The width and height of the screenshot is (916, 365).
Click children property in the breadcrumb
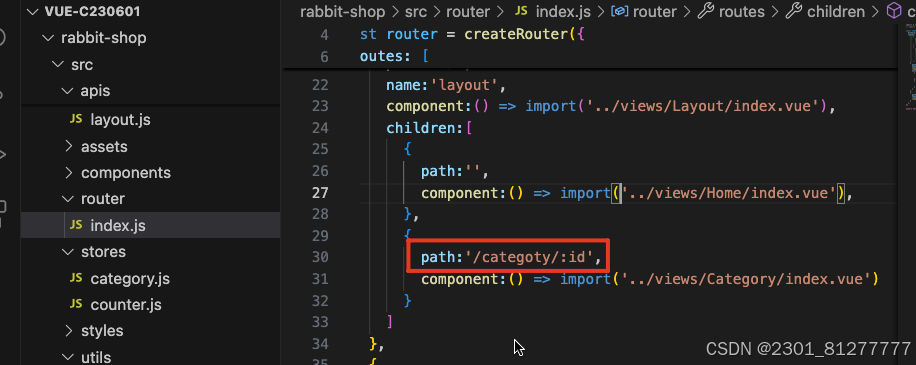[x=835, y=12]
